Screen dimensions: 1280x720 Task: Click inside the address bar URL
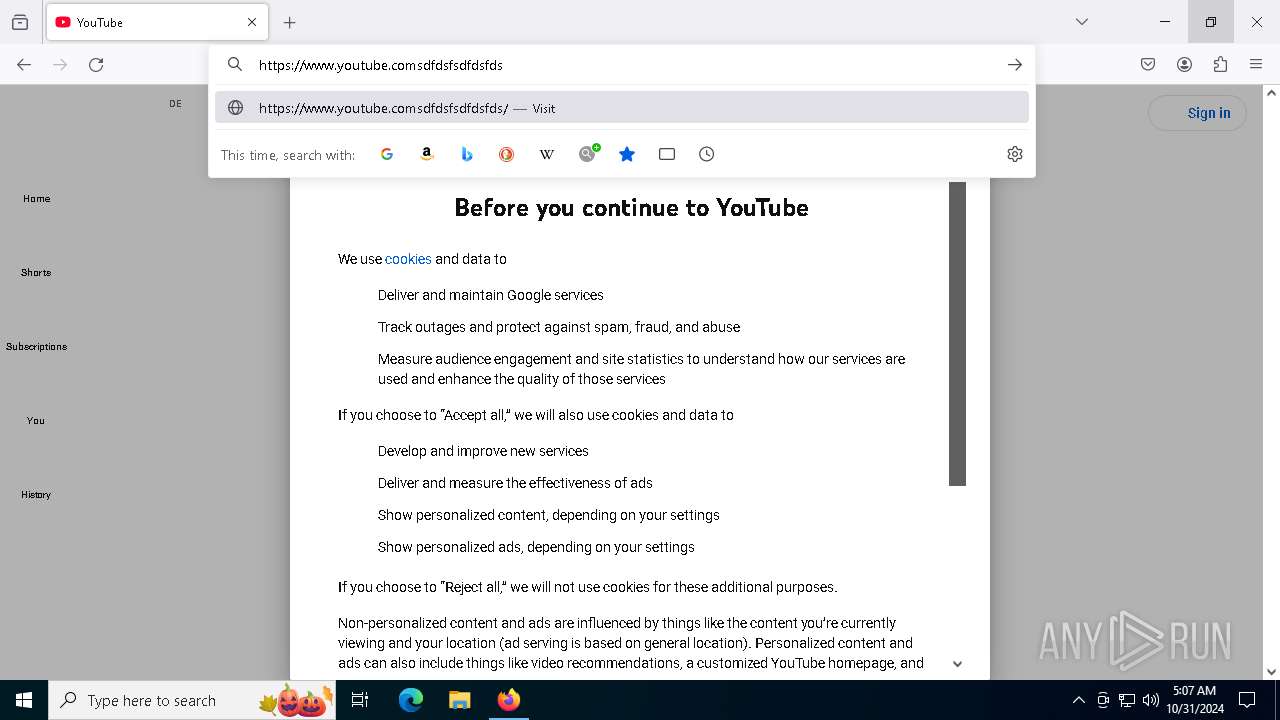point(620,65)
